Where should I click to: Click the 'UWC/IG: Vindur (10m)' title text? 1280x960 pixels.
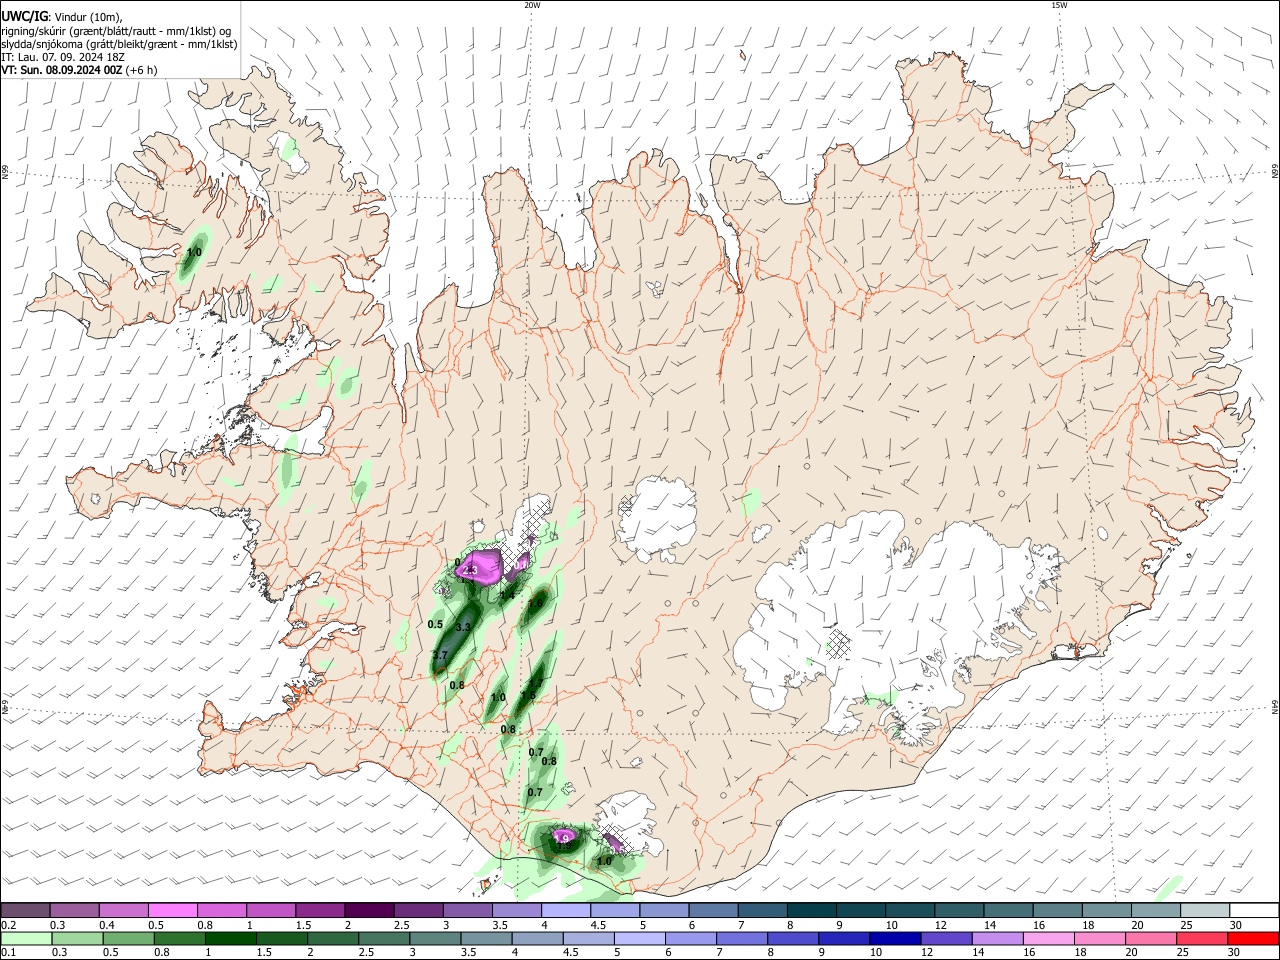[x=62, y=16]
